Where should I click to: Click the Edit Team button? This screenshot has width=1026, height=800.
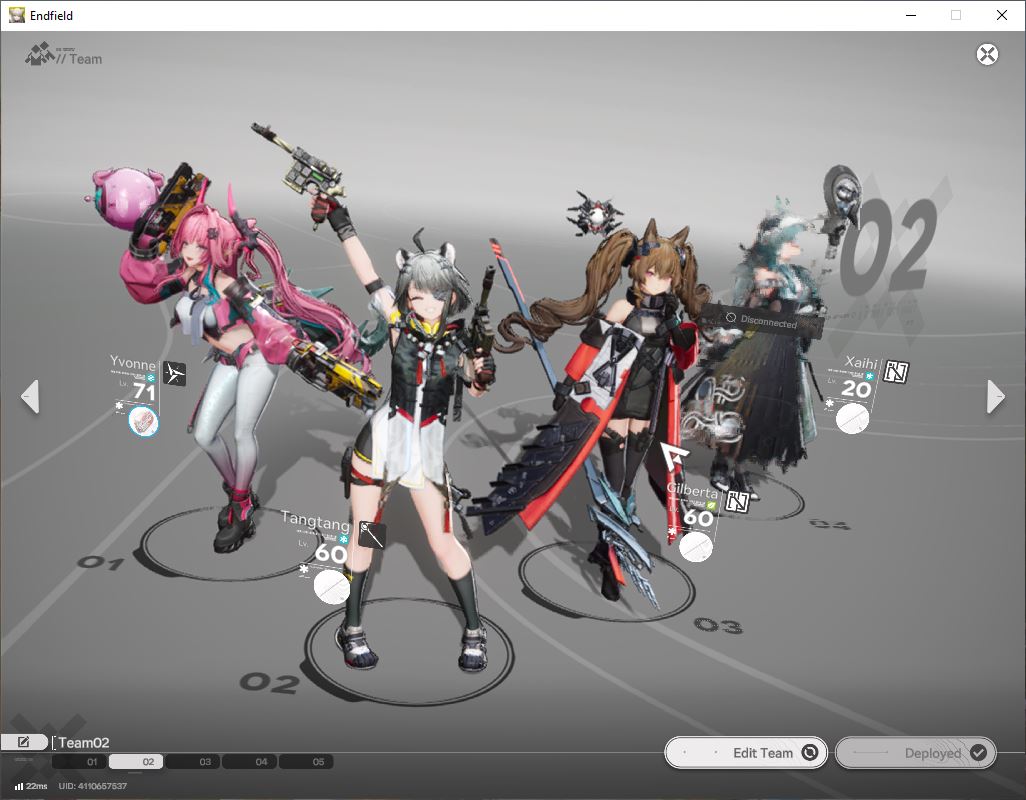[x=746, y=753]
